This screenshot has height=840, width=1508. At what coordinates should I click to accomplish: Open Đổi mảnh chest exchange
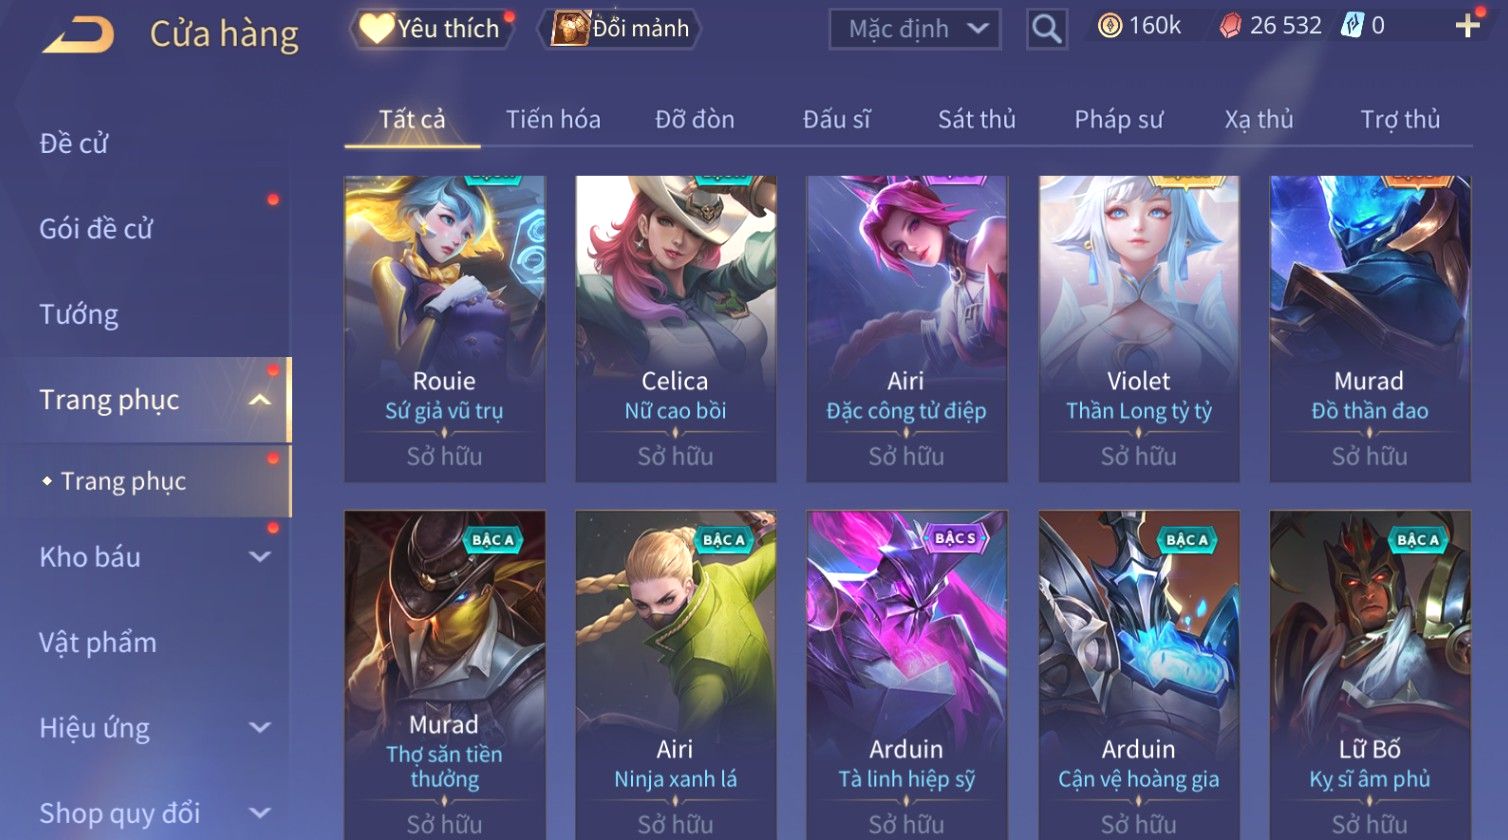click(620, 29)
